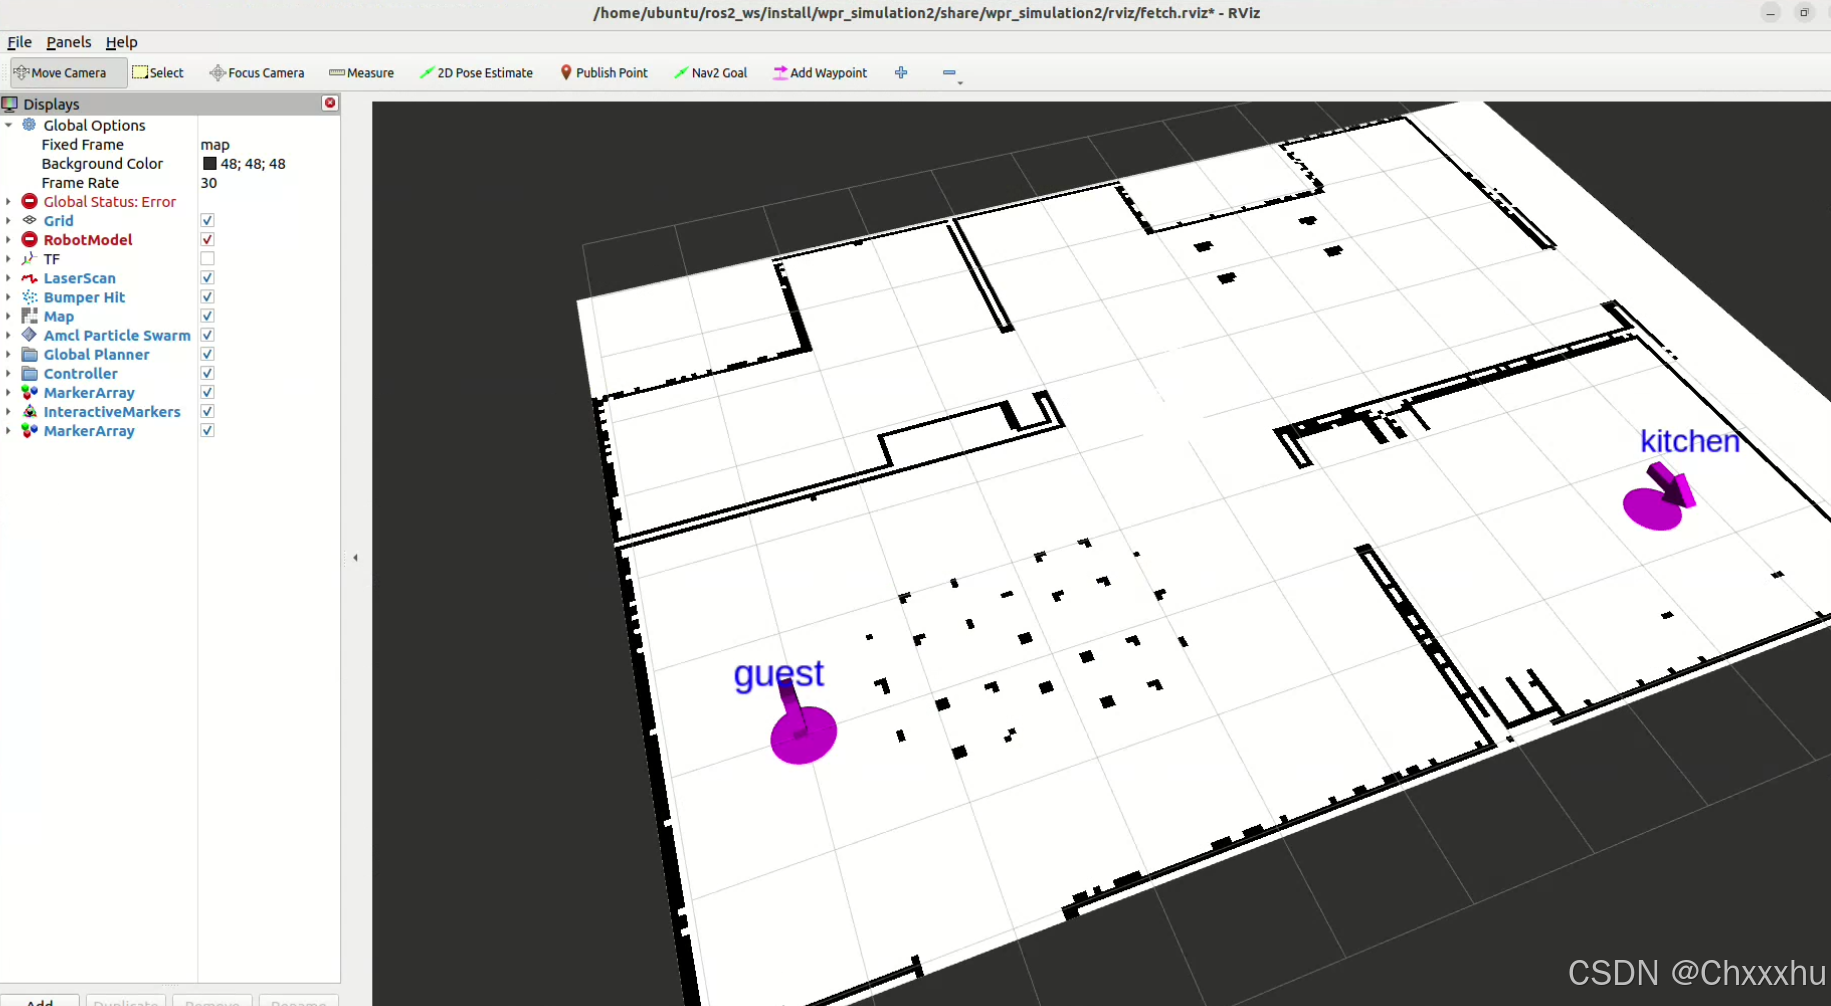Click the LaserScan display icon
This screenshot has height=1006, width=1831.
pyautogui.click(x=29, y=278)
